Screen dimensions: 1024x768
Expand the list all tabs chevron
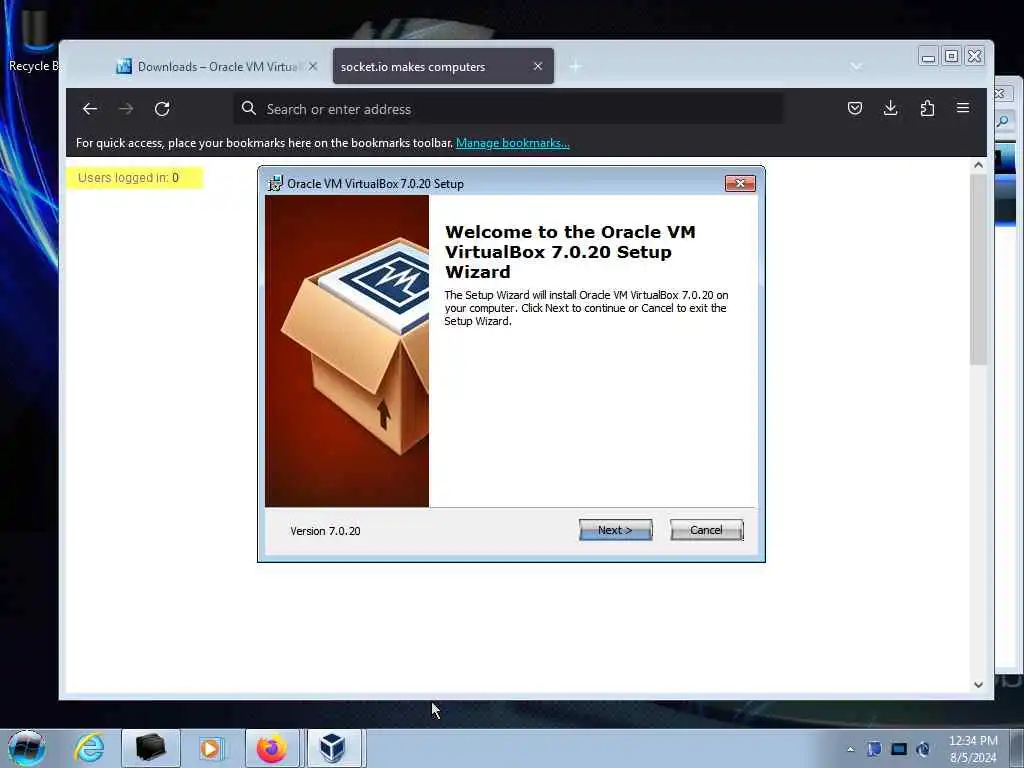(856, 67)
